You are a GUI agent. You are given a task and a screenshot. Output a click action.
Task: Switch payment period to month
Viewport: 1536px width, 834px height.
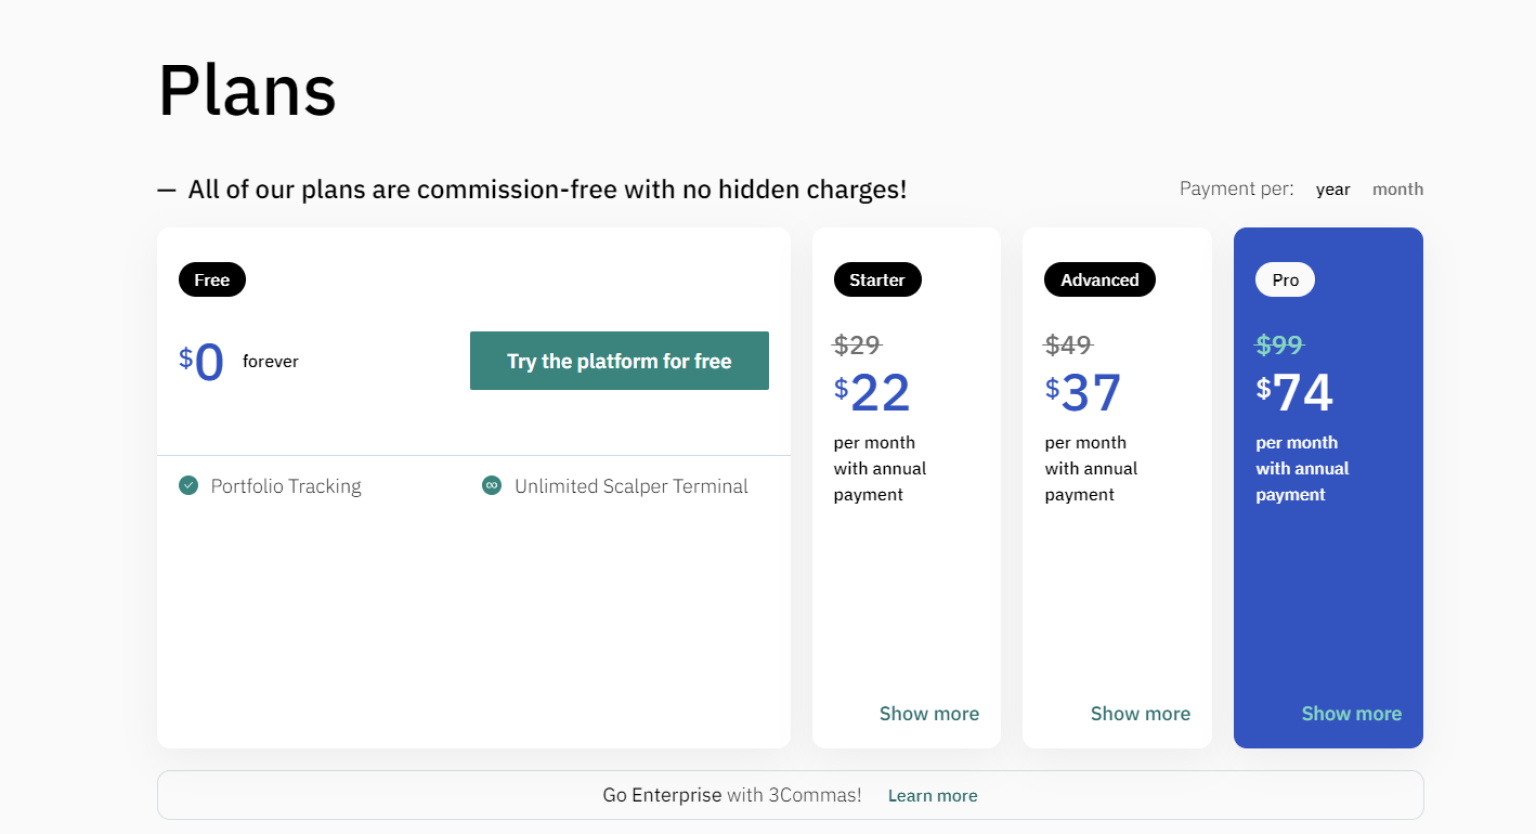pos(1397,189)
